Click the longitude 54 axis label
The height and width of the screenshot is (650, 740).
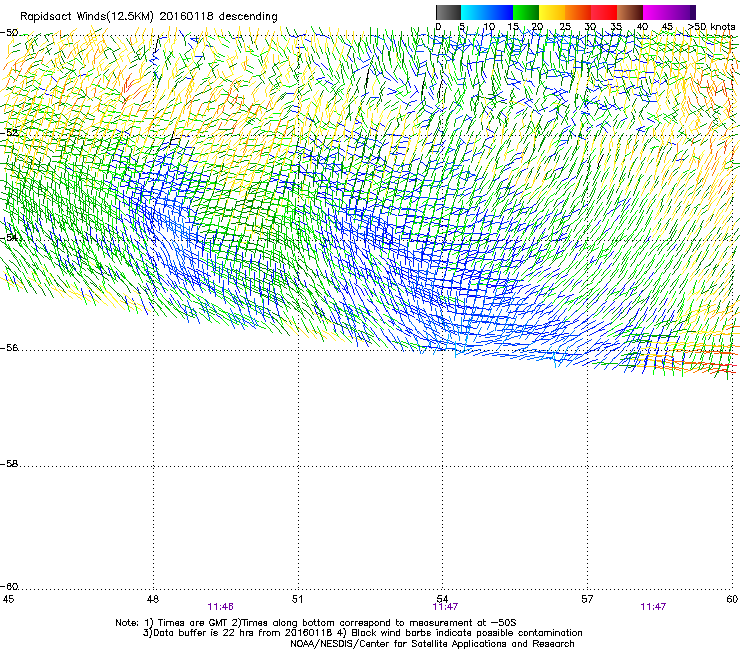pyautogui.click(x=442, y=599)
